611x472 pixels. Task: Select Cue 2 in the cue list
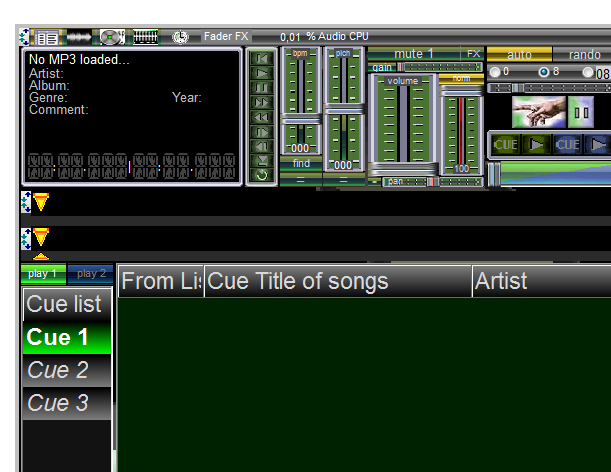[67, 370]
